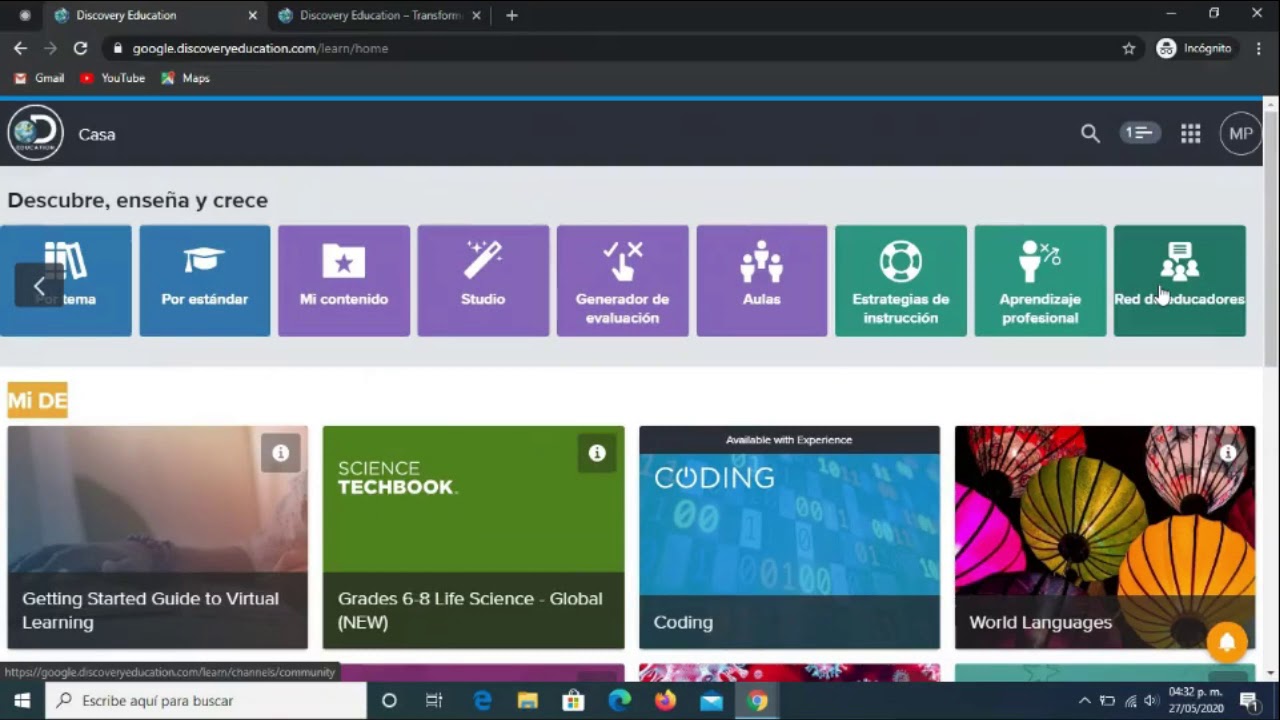
Task: Open the Generador de evaluación tile
Action: 622,280
